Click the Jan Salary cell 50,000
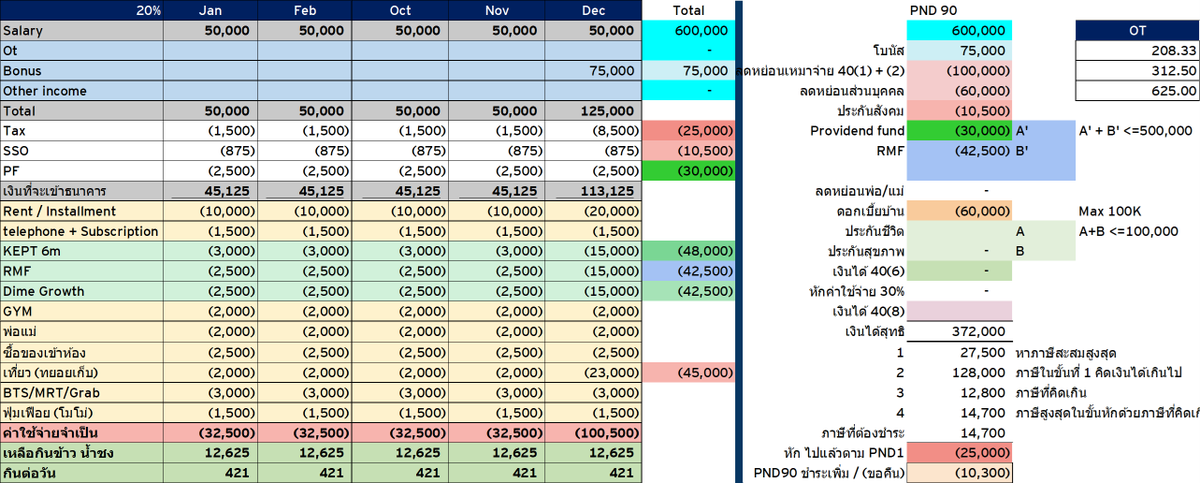This screenshot has height=483, width=1200. point(210,31)
